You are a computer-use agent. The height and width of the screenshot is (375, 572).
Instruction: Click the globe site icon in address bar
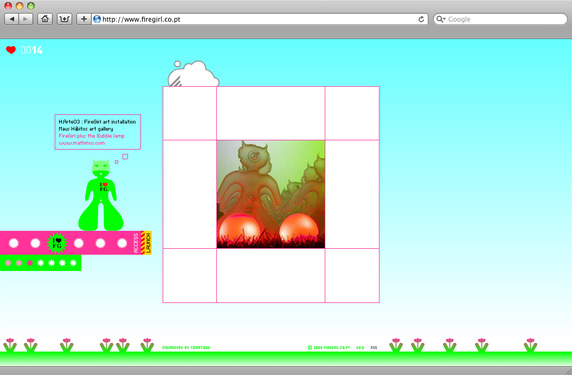pyautogui.click(x=97, y=19)
